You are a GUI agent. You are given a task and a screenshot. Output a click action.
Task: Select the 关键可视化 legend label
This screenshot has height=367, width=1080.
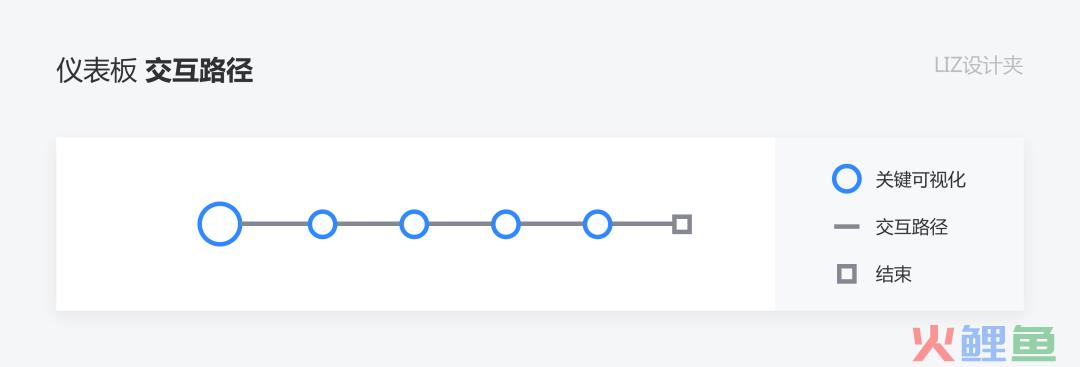tap(921, 180)
